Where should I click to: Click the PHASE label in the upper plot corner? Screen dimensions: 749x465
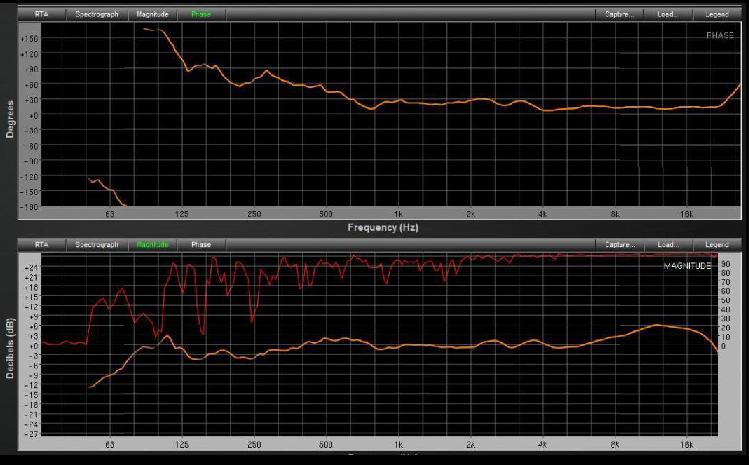click(719, 35)
